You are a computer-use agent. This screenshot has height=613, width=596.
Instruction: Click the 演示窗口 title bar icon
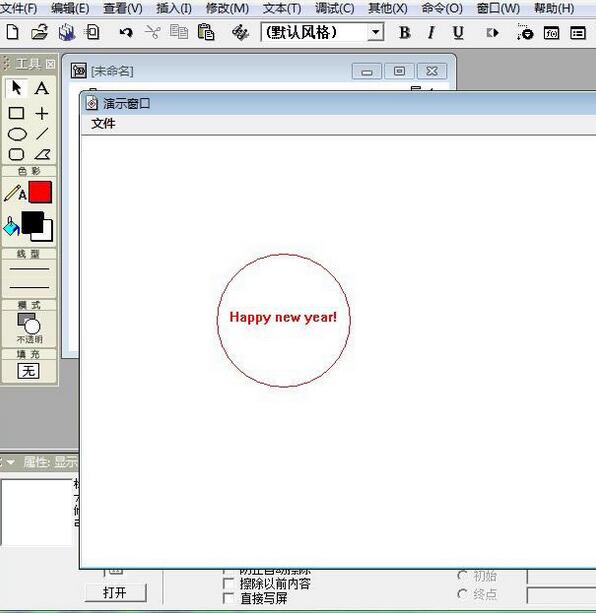click(91, 104)
